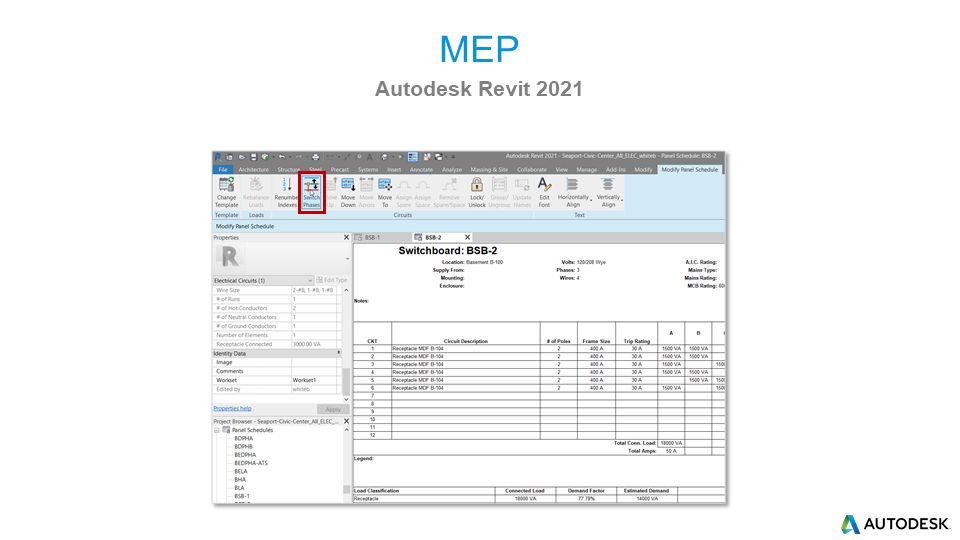
Task: Select the Switch Phases tool
Action: point(312,192)
